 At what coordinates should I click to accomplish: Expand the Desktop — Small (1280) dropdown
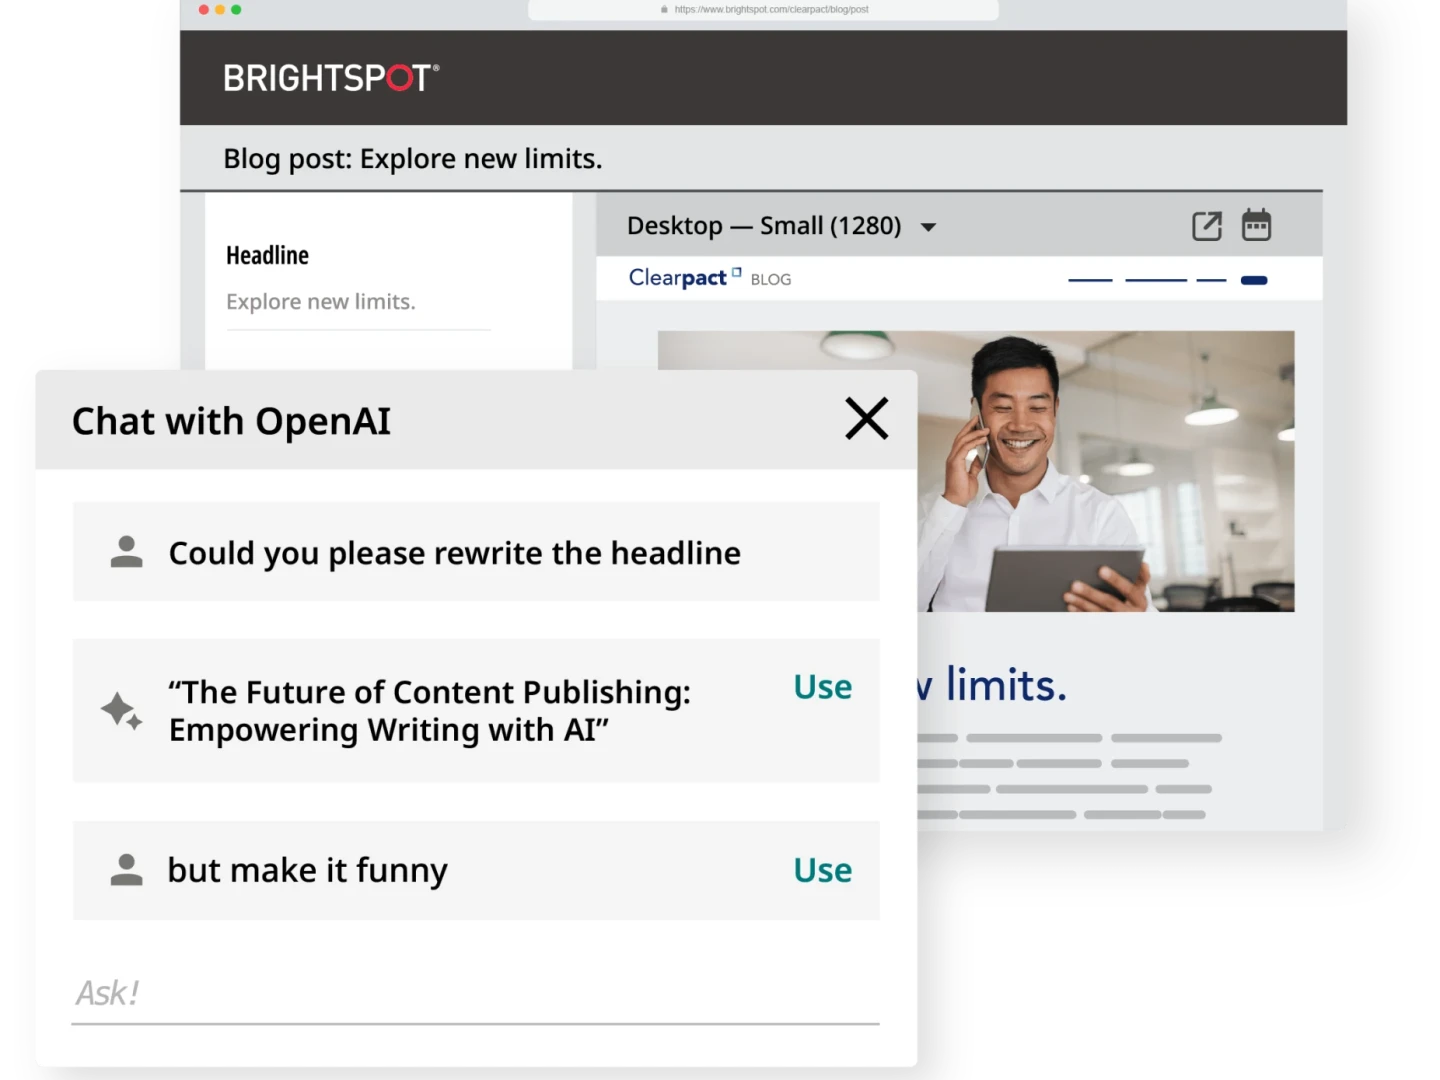tap(928, 227)
